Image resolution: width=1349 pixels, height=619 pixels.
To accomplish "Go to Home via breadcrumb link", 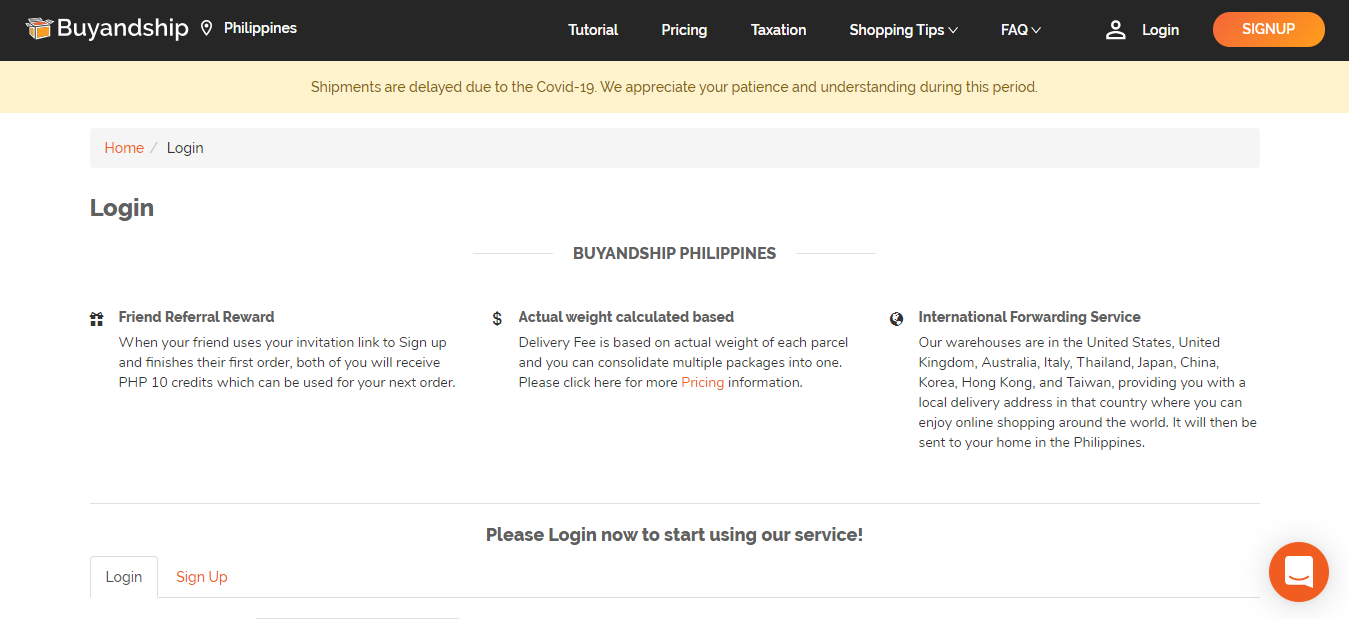I will (124, 148).
